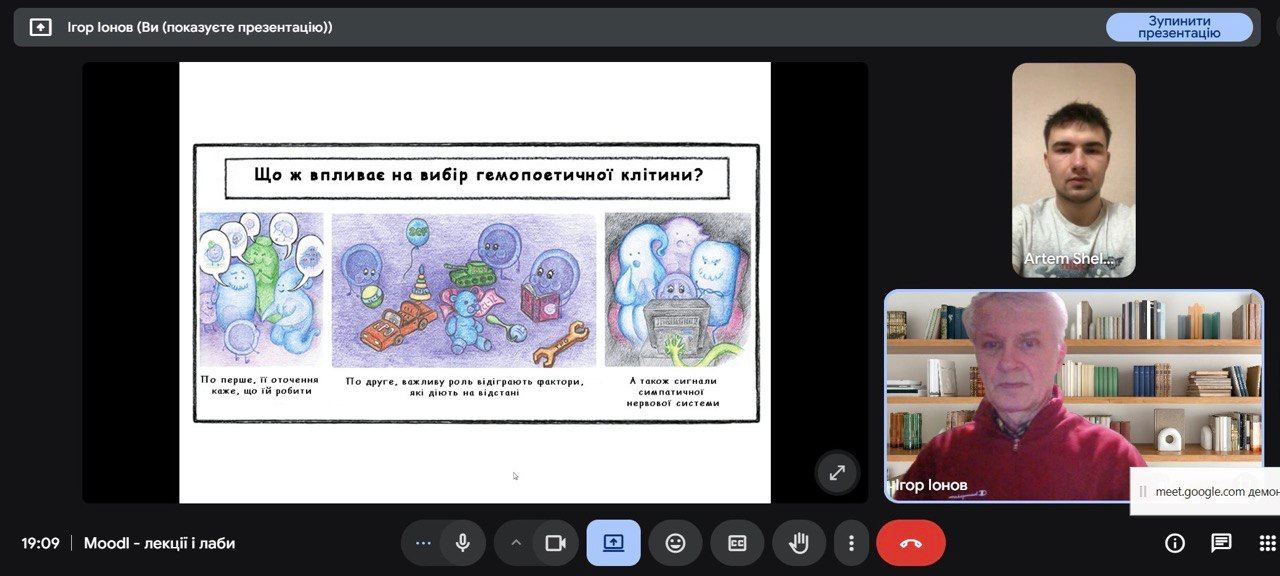
Task: Click Зупинити презентацію button
Action: tap(1179, 27)
